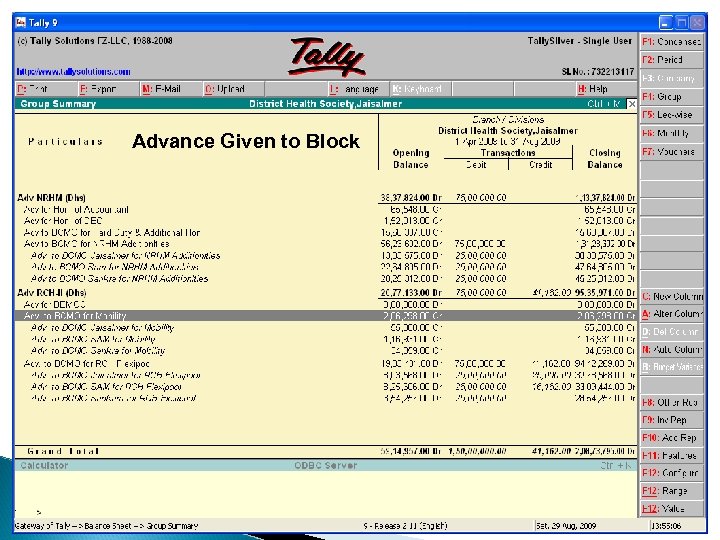Image resolution: width=720 pixels, height=540 pixels.
Task: Open F10: Acc Rep
Action: pos(671,438)
